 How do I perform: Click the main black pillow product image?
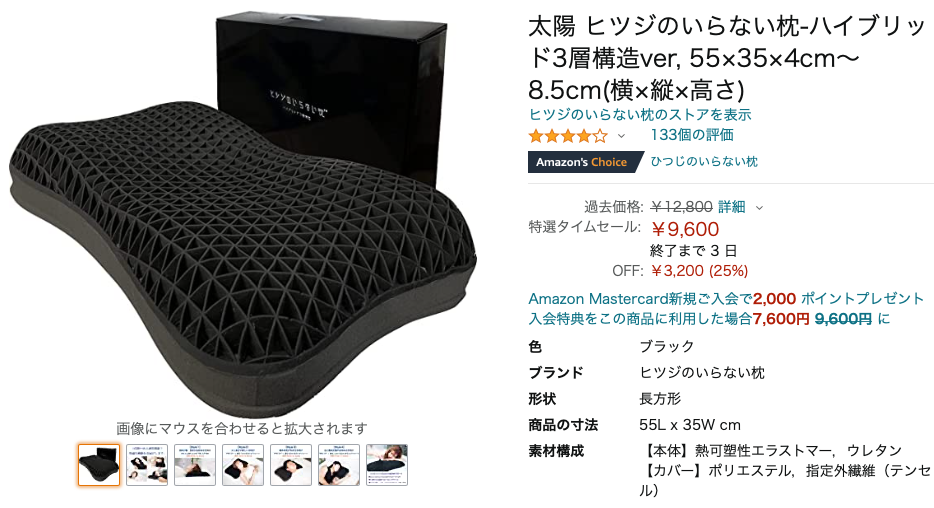click(x=243, y=214)
